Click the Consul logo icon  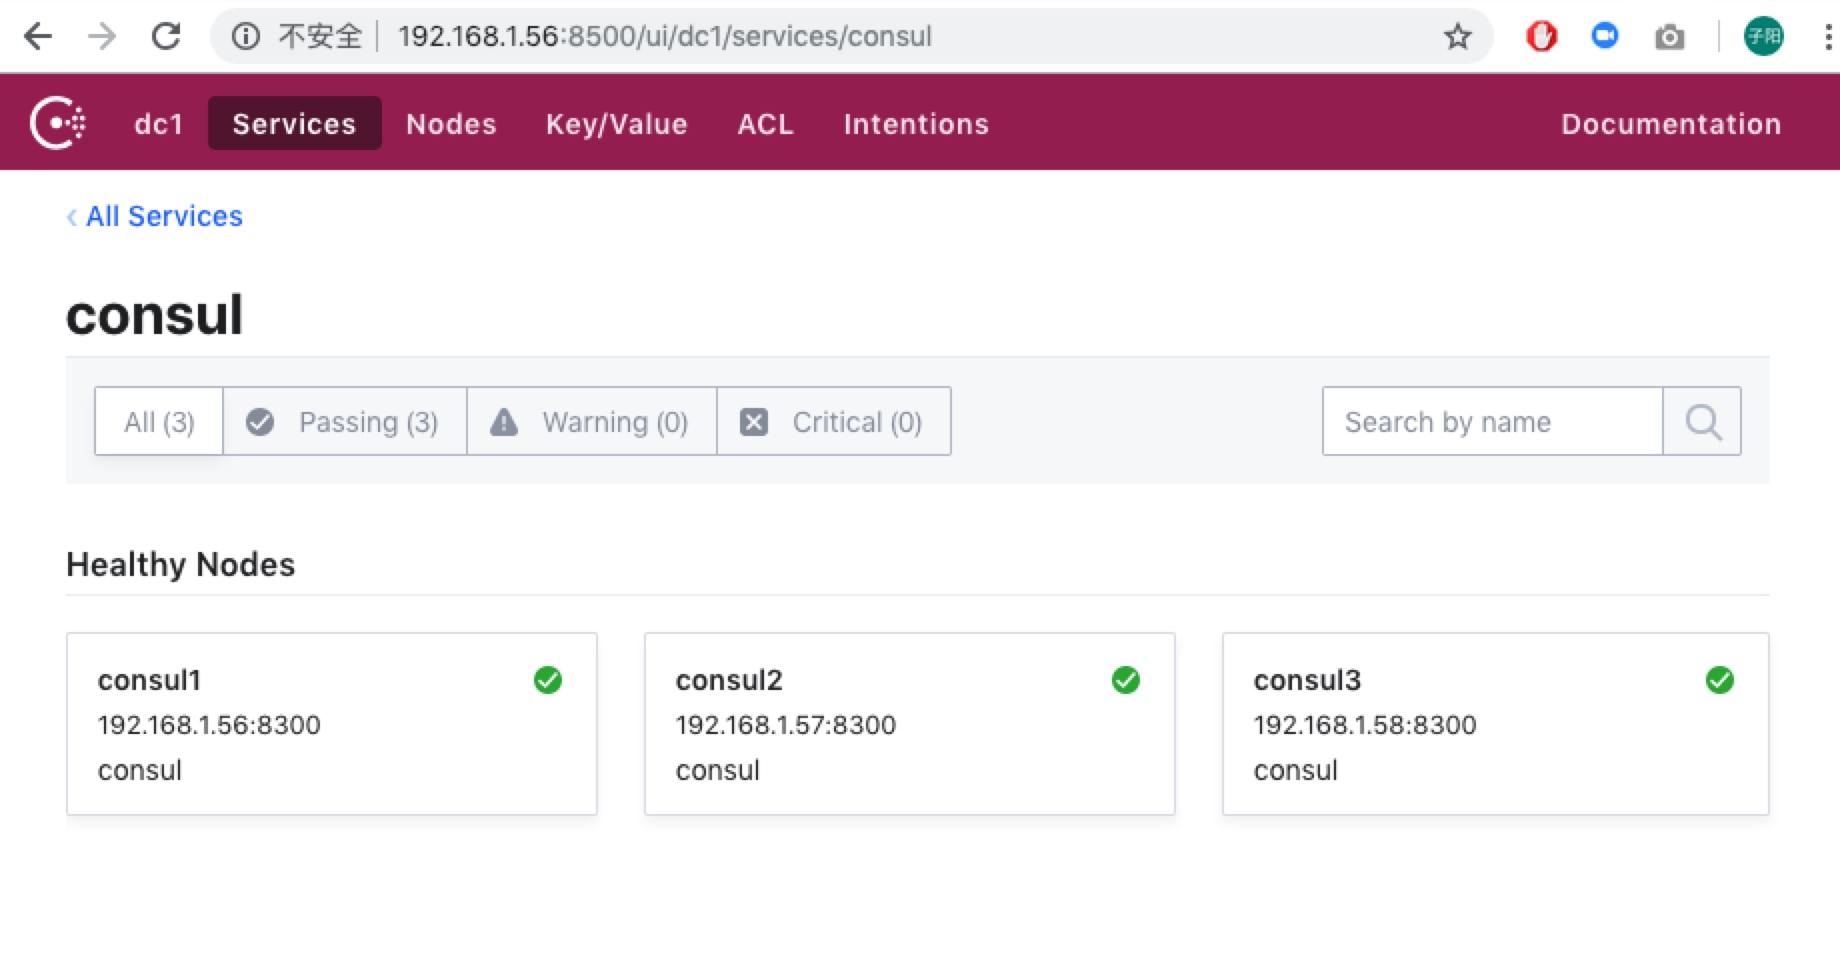point(58,123)
